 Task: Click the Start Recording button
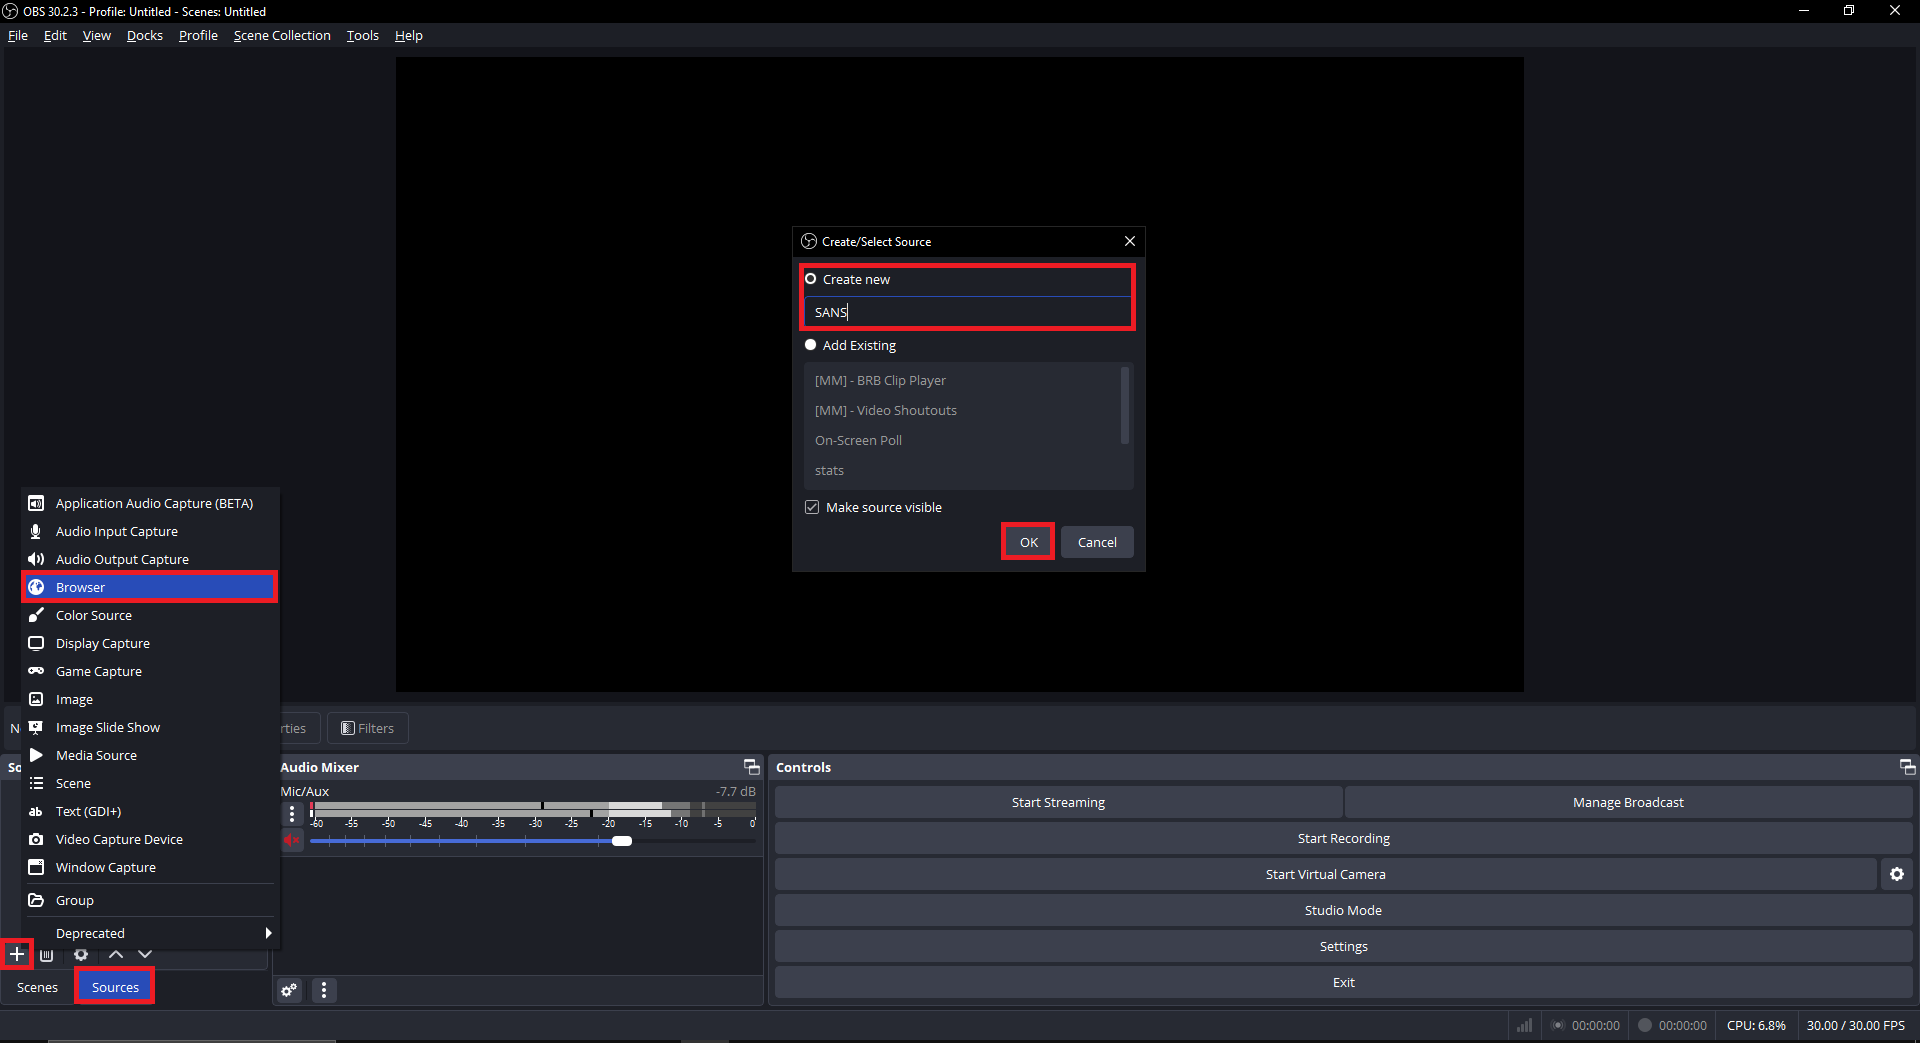tap(1343, 838)
